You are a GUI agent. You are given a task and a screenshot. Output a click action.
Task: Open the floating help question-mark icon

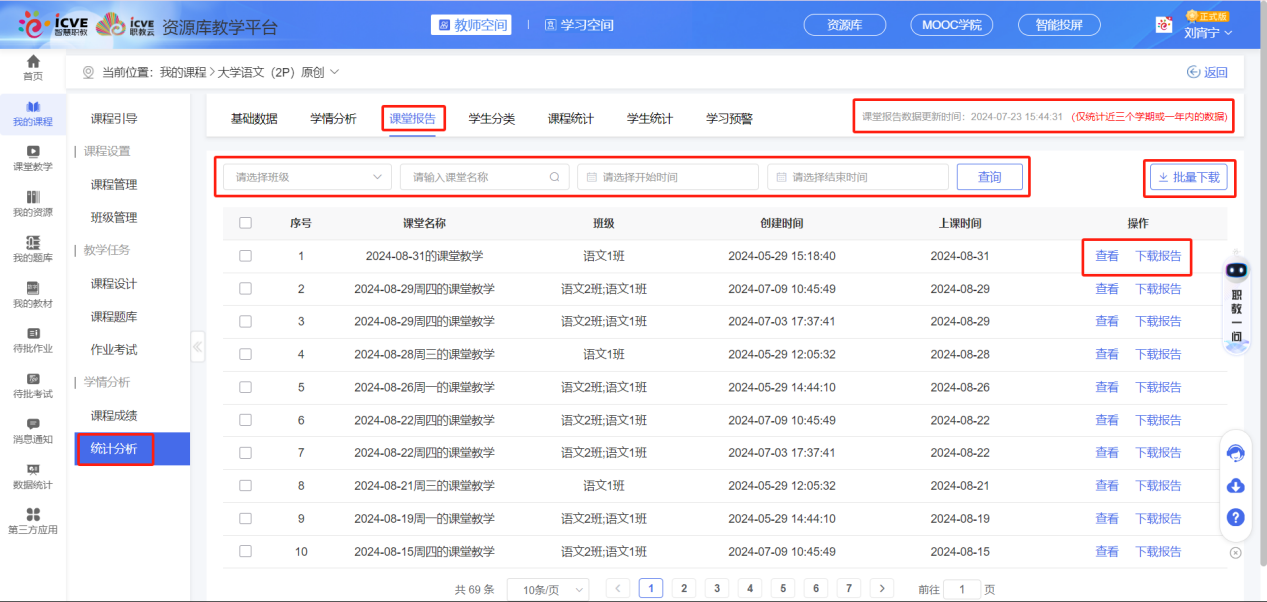coord(1236,518)
